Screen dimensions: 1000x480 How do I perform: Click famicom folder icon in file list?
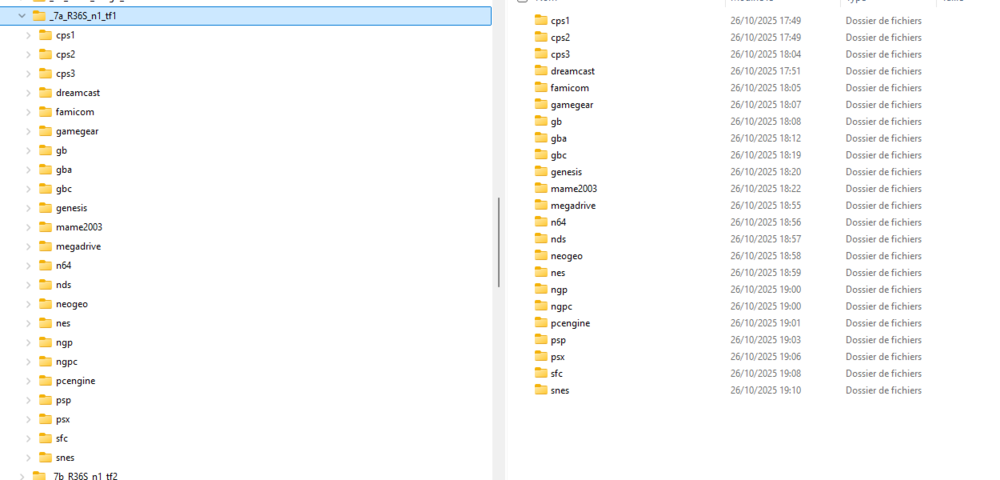click(541, 87)
